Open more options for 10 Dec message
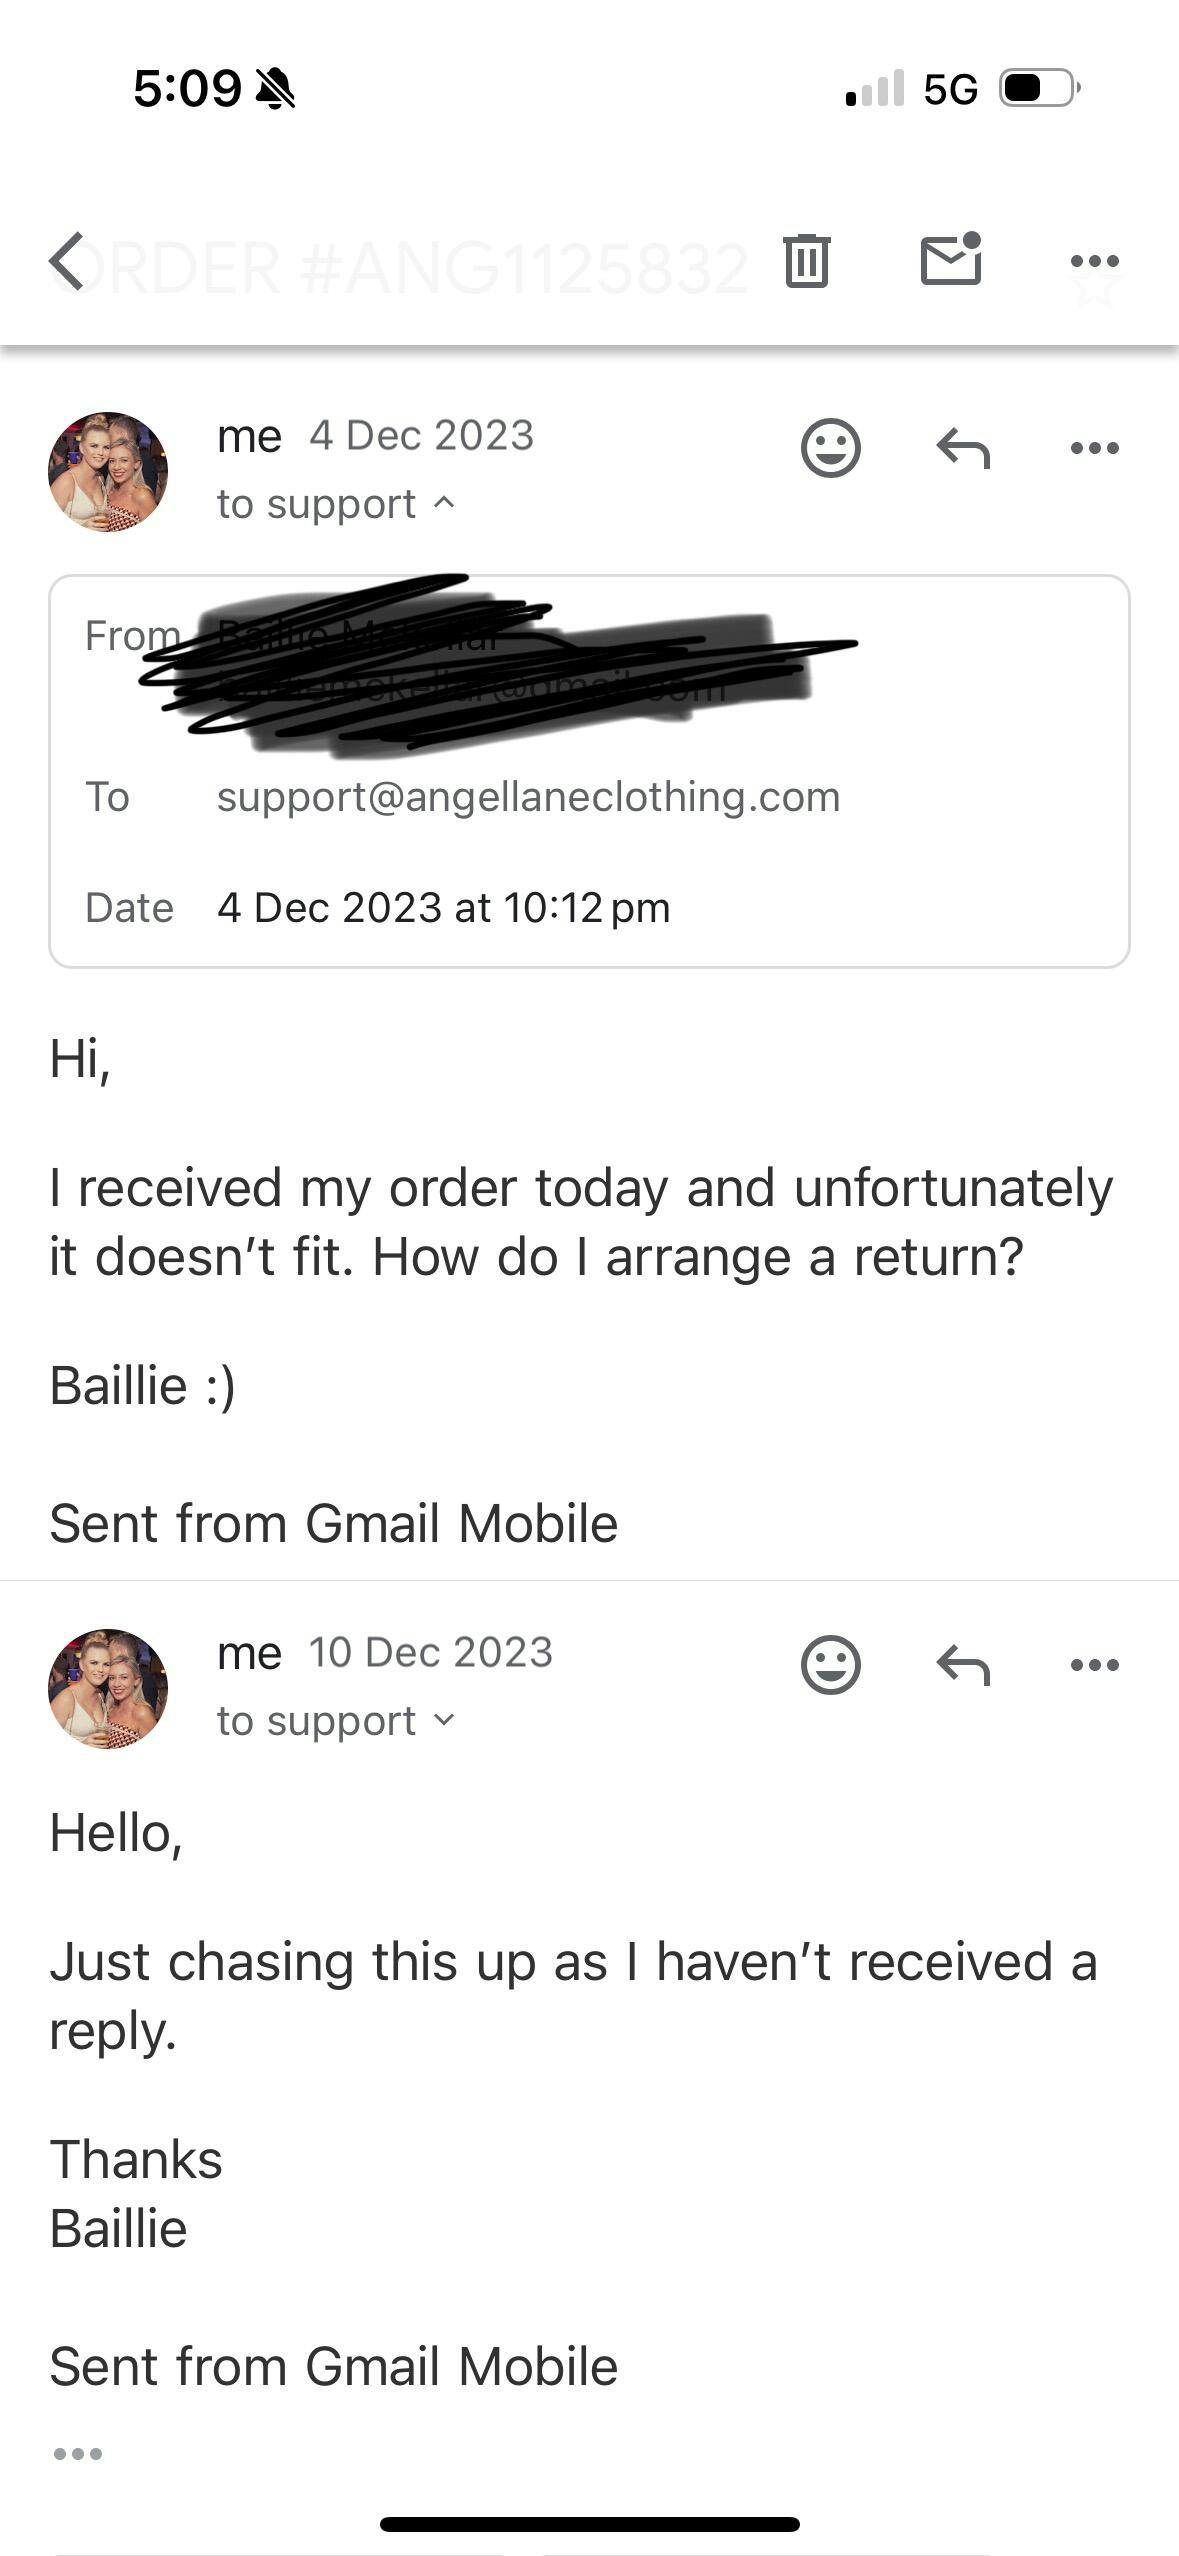Screen dimensions: 1179x2556 1094,1665
